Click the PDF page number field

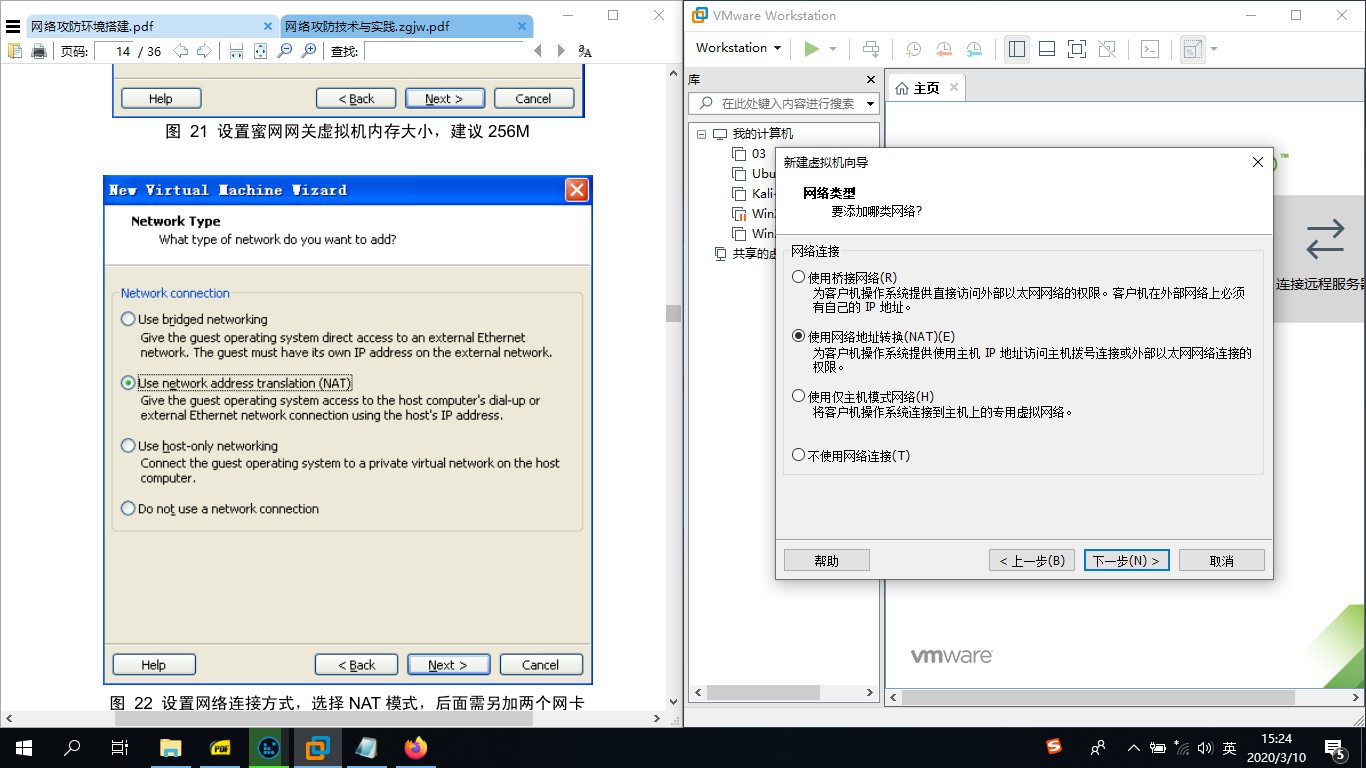pyautogui.click(x=116, y=51)
